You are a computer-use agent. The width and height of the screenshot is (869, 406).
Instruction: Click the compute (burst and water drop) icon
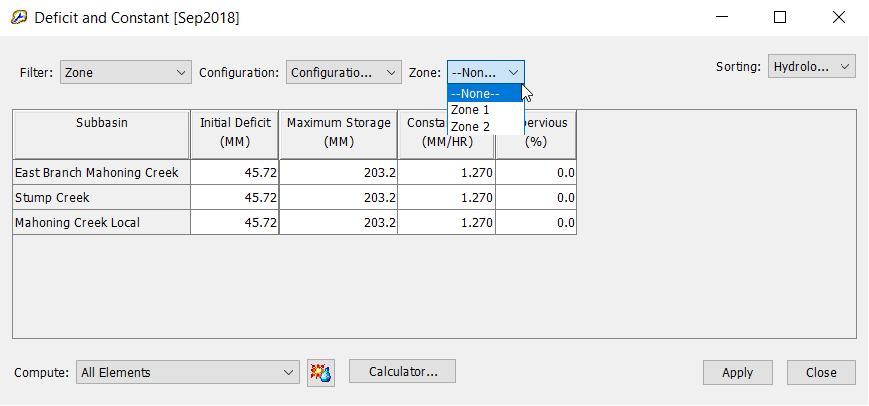pyautogui.click(x=321, y=373)
